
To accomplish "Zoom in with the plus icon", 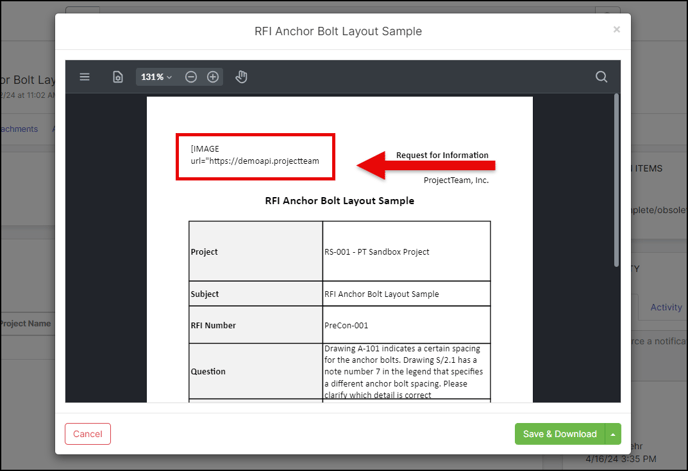I will 213,77.
